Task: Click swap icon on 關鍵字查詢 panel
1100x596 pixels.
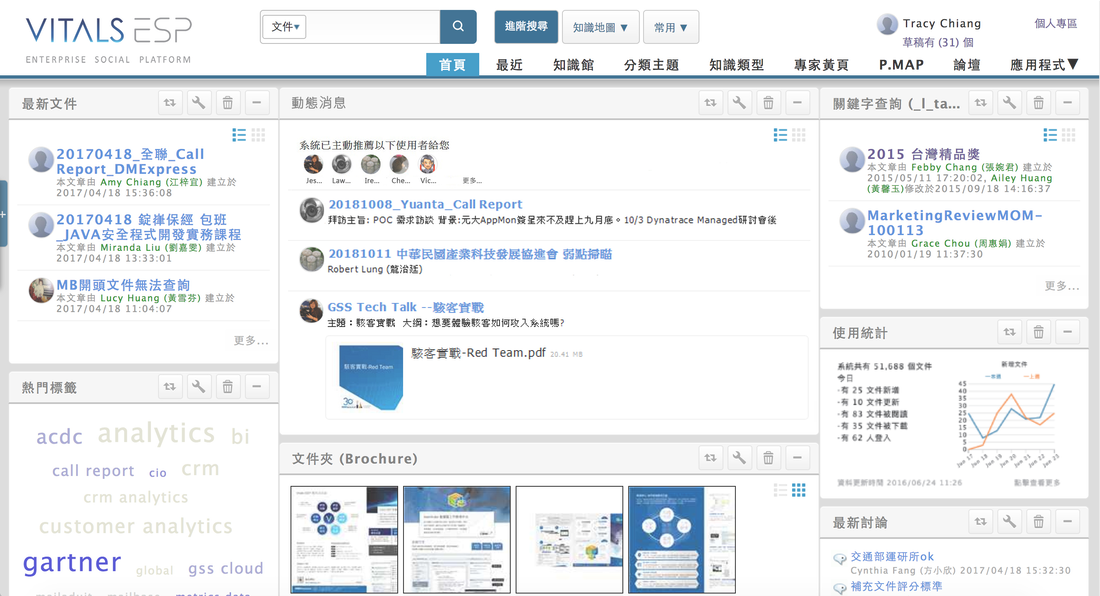Action: click(x=981, y=103)
